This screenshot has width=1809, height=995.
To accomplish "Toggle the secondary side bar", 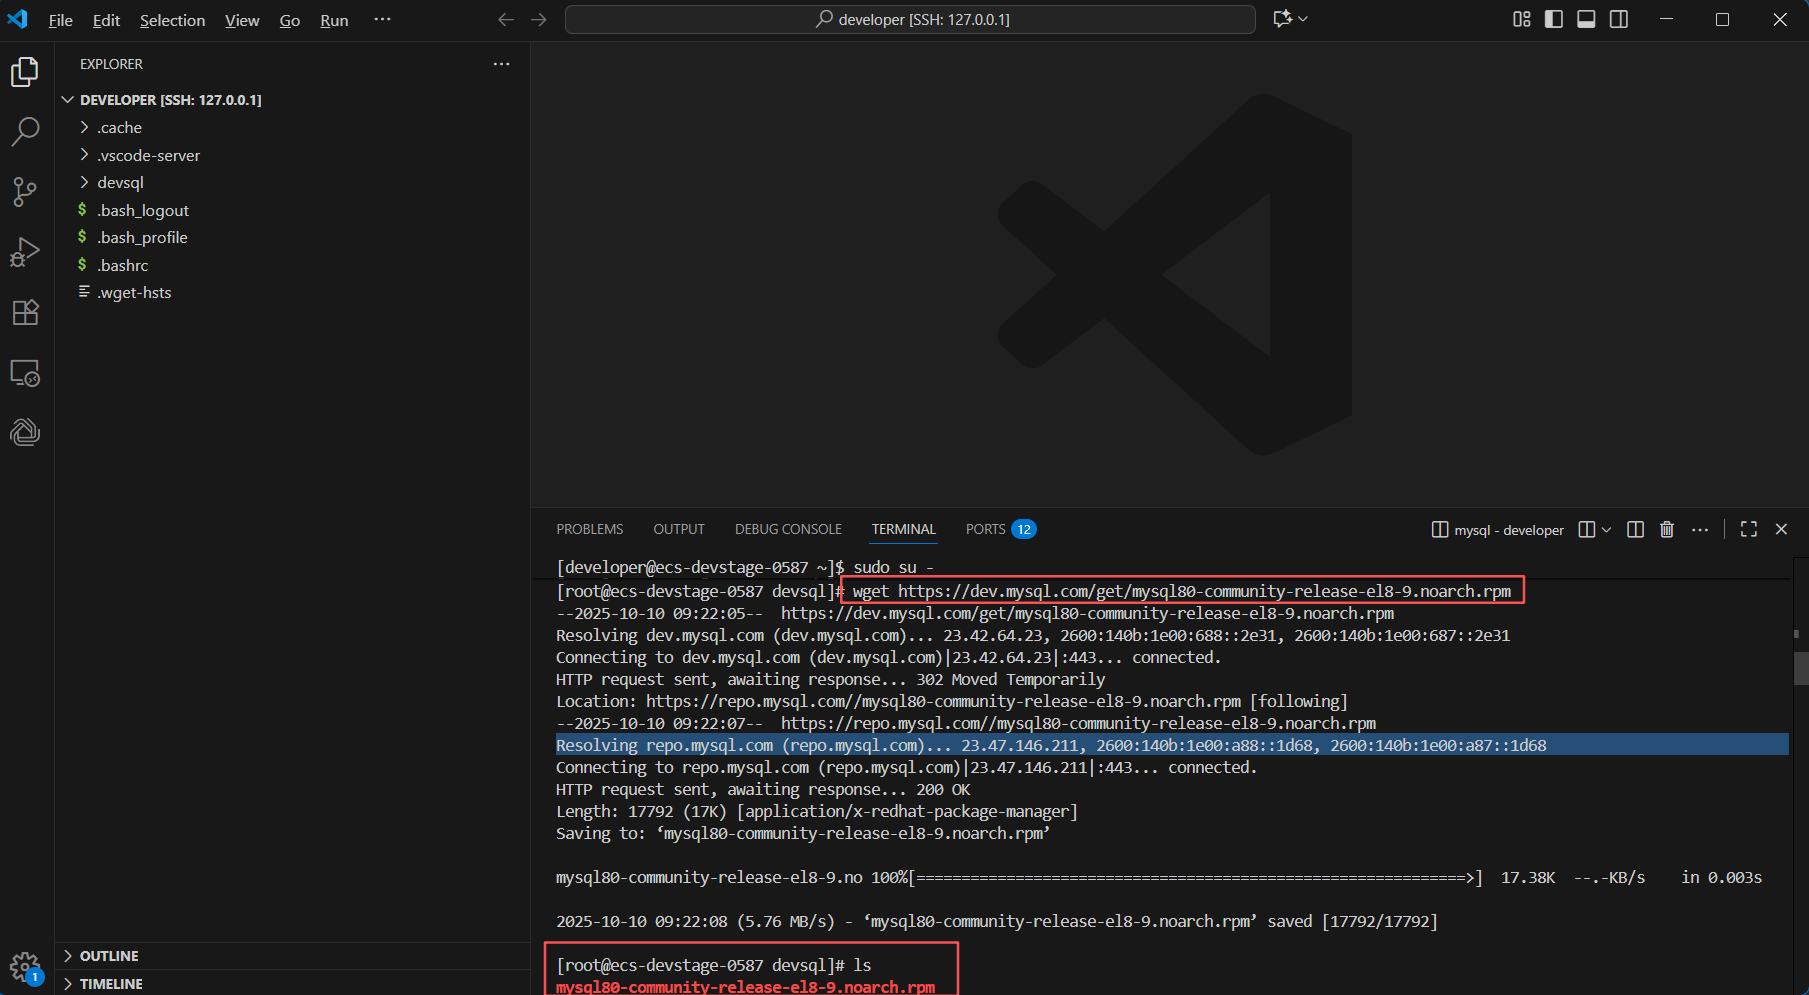I will 1619,20.
